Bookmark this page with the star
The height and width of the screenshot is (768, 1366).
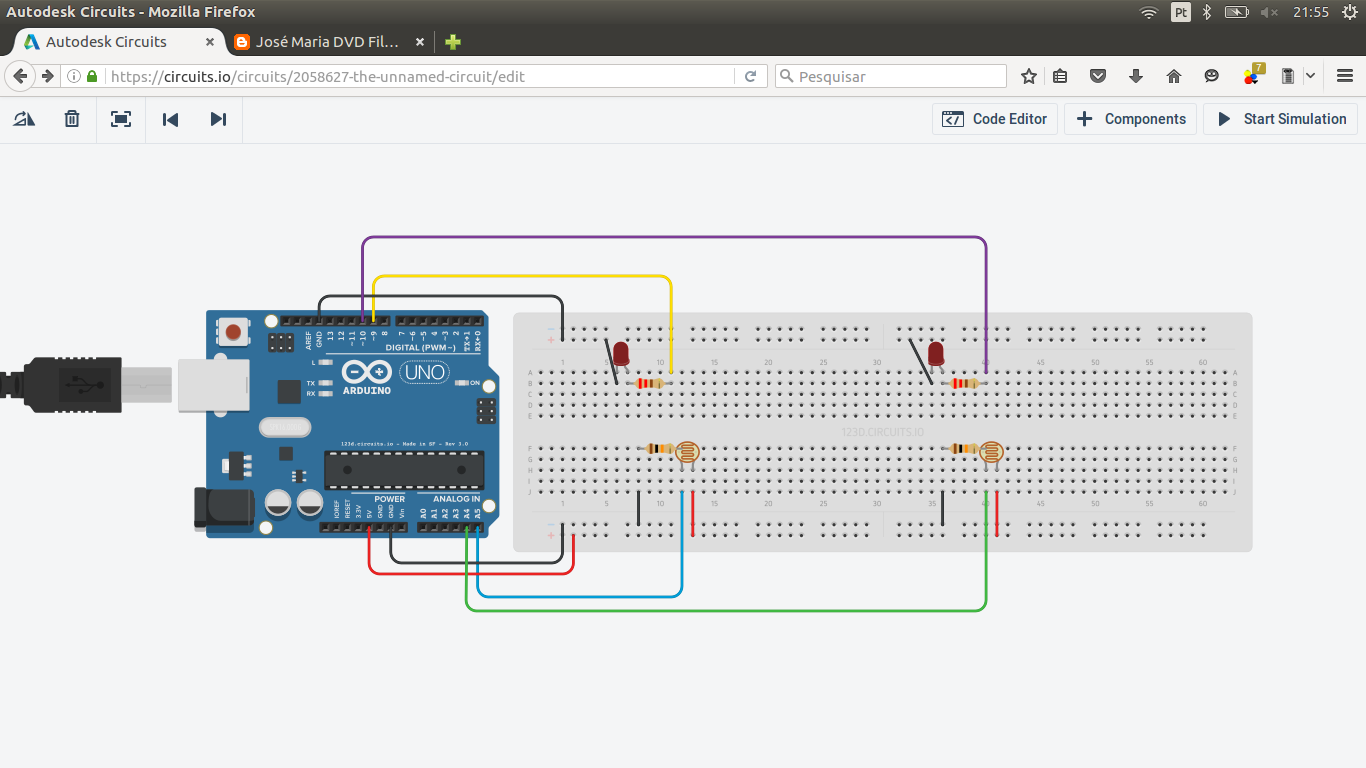coord(1029,76)
